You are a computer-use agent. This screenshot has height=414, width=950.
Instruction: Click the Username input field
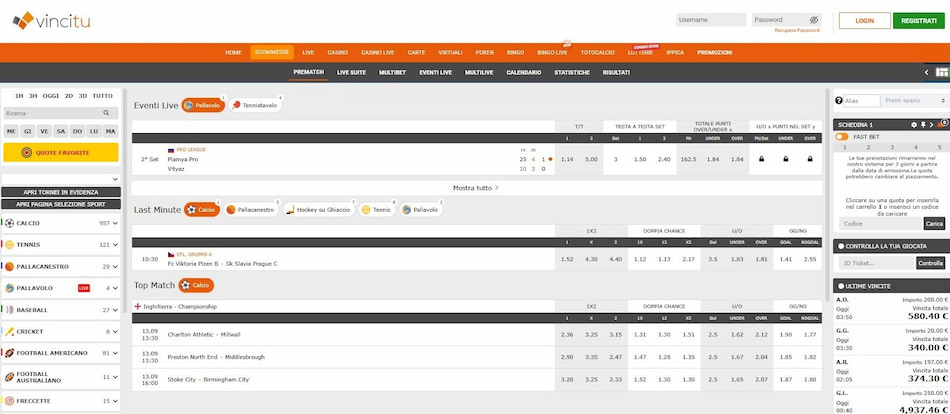711,19
